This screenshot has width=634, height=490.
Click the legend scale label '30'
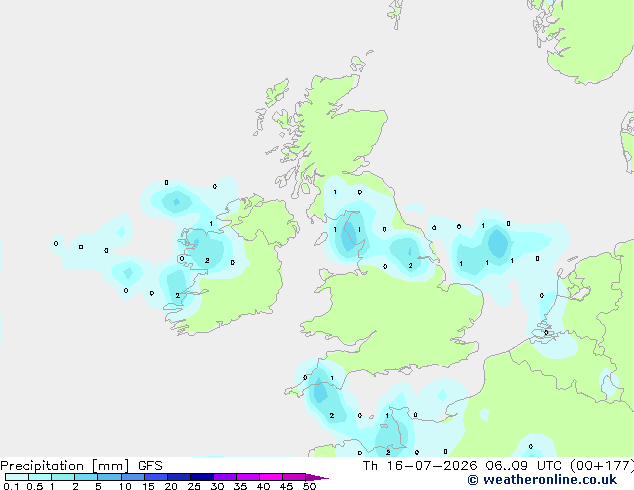217,486
